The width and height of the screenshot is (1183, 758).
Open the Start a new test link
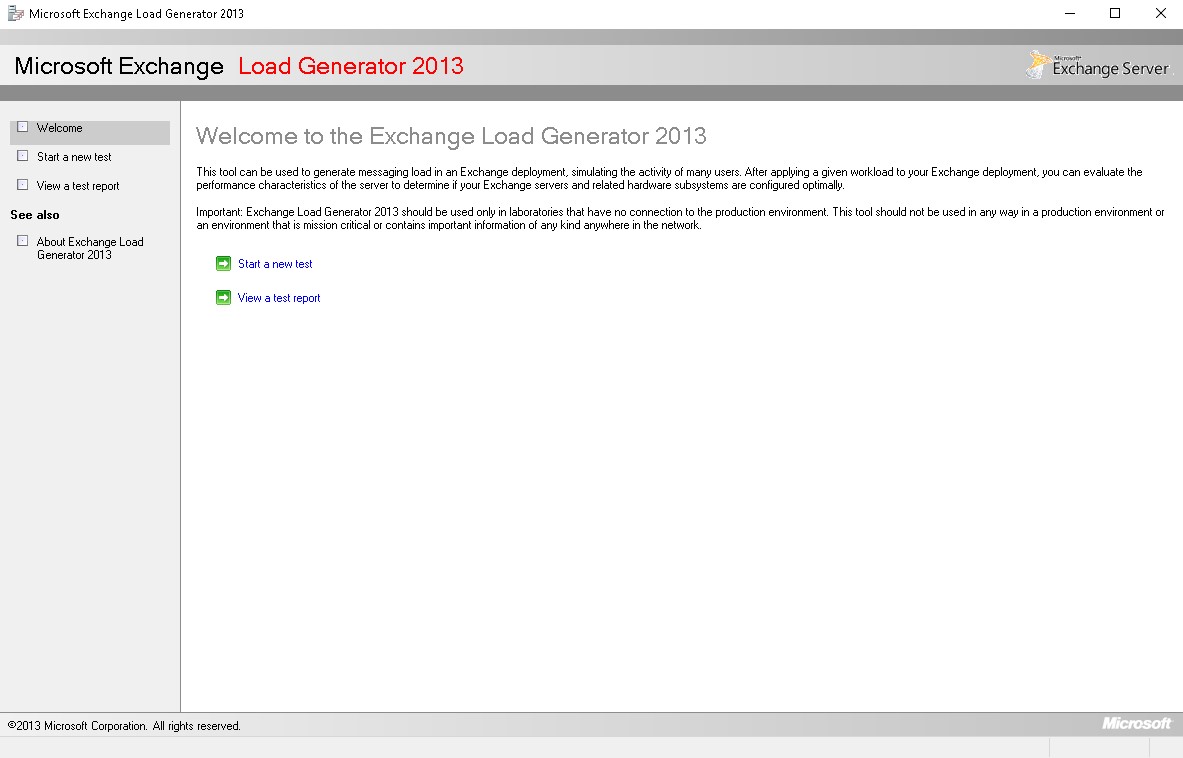[x=275, y=263]
